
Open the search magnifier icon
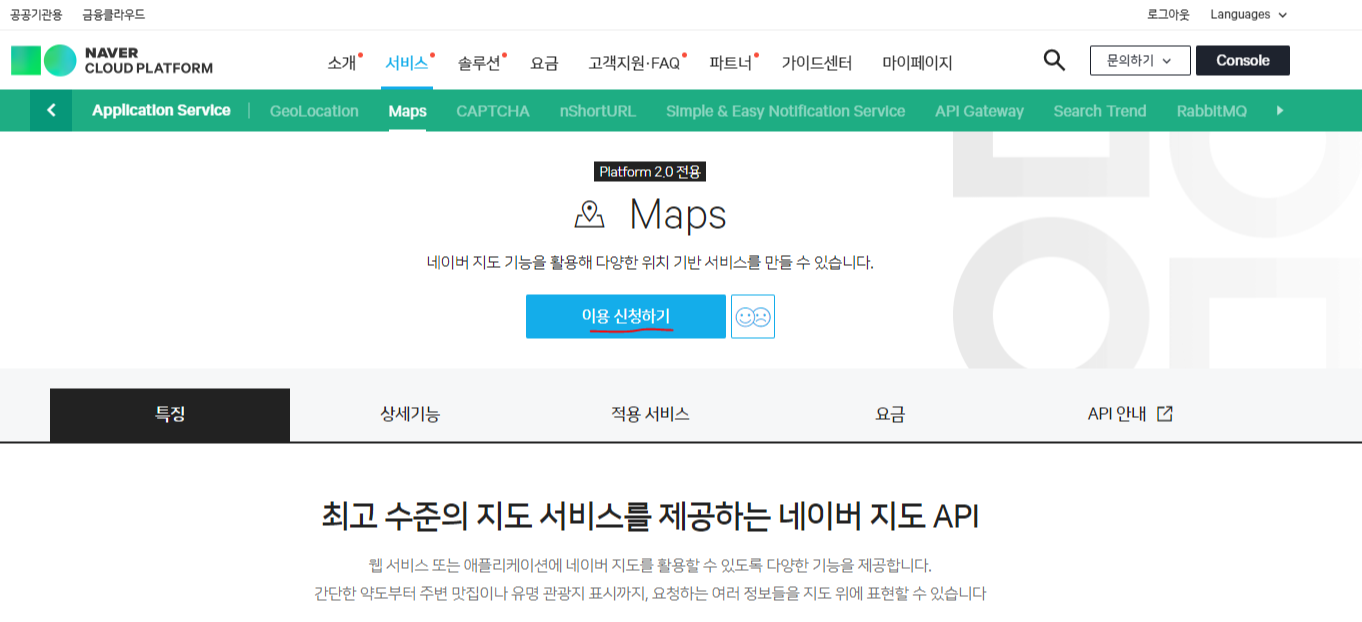point(1054,60)
